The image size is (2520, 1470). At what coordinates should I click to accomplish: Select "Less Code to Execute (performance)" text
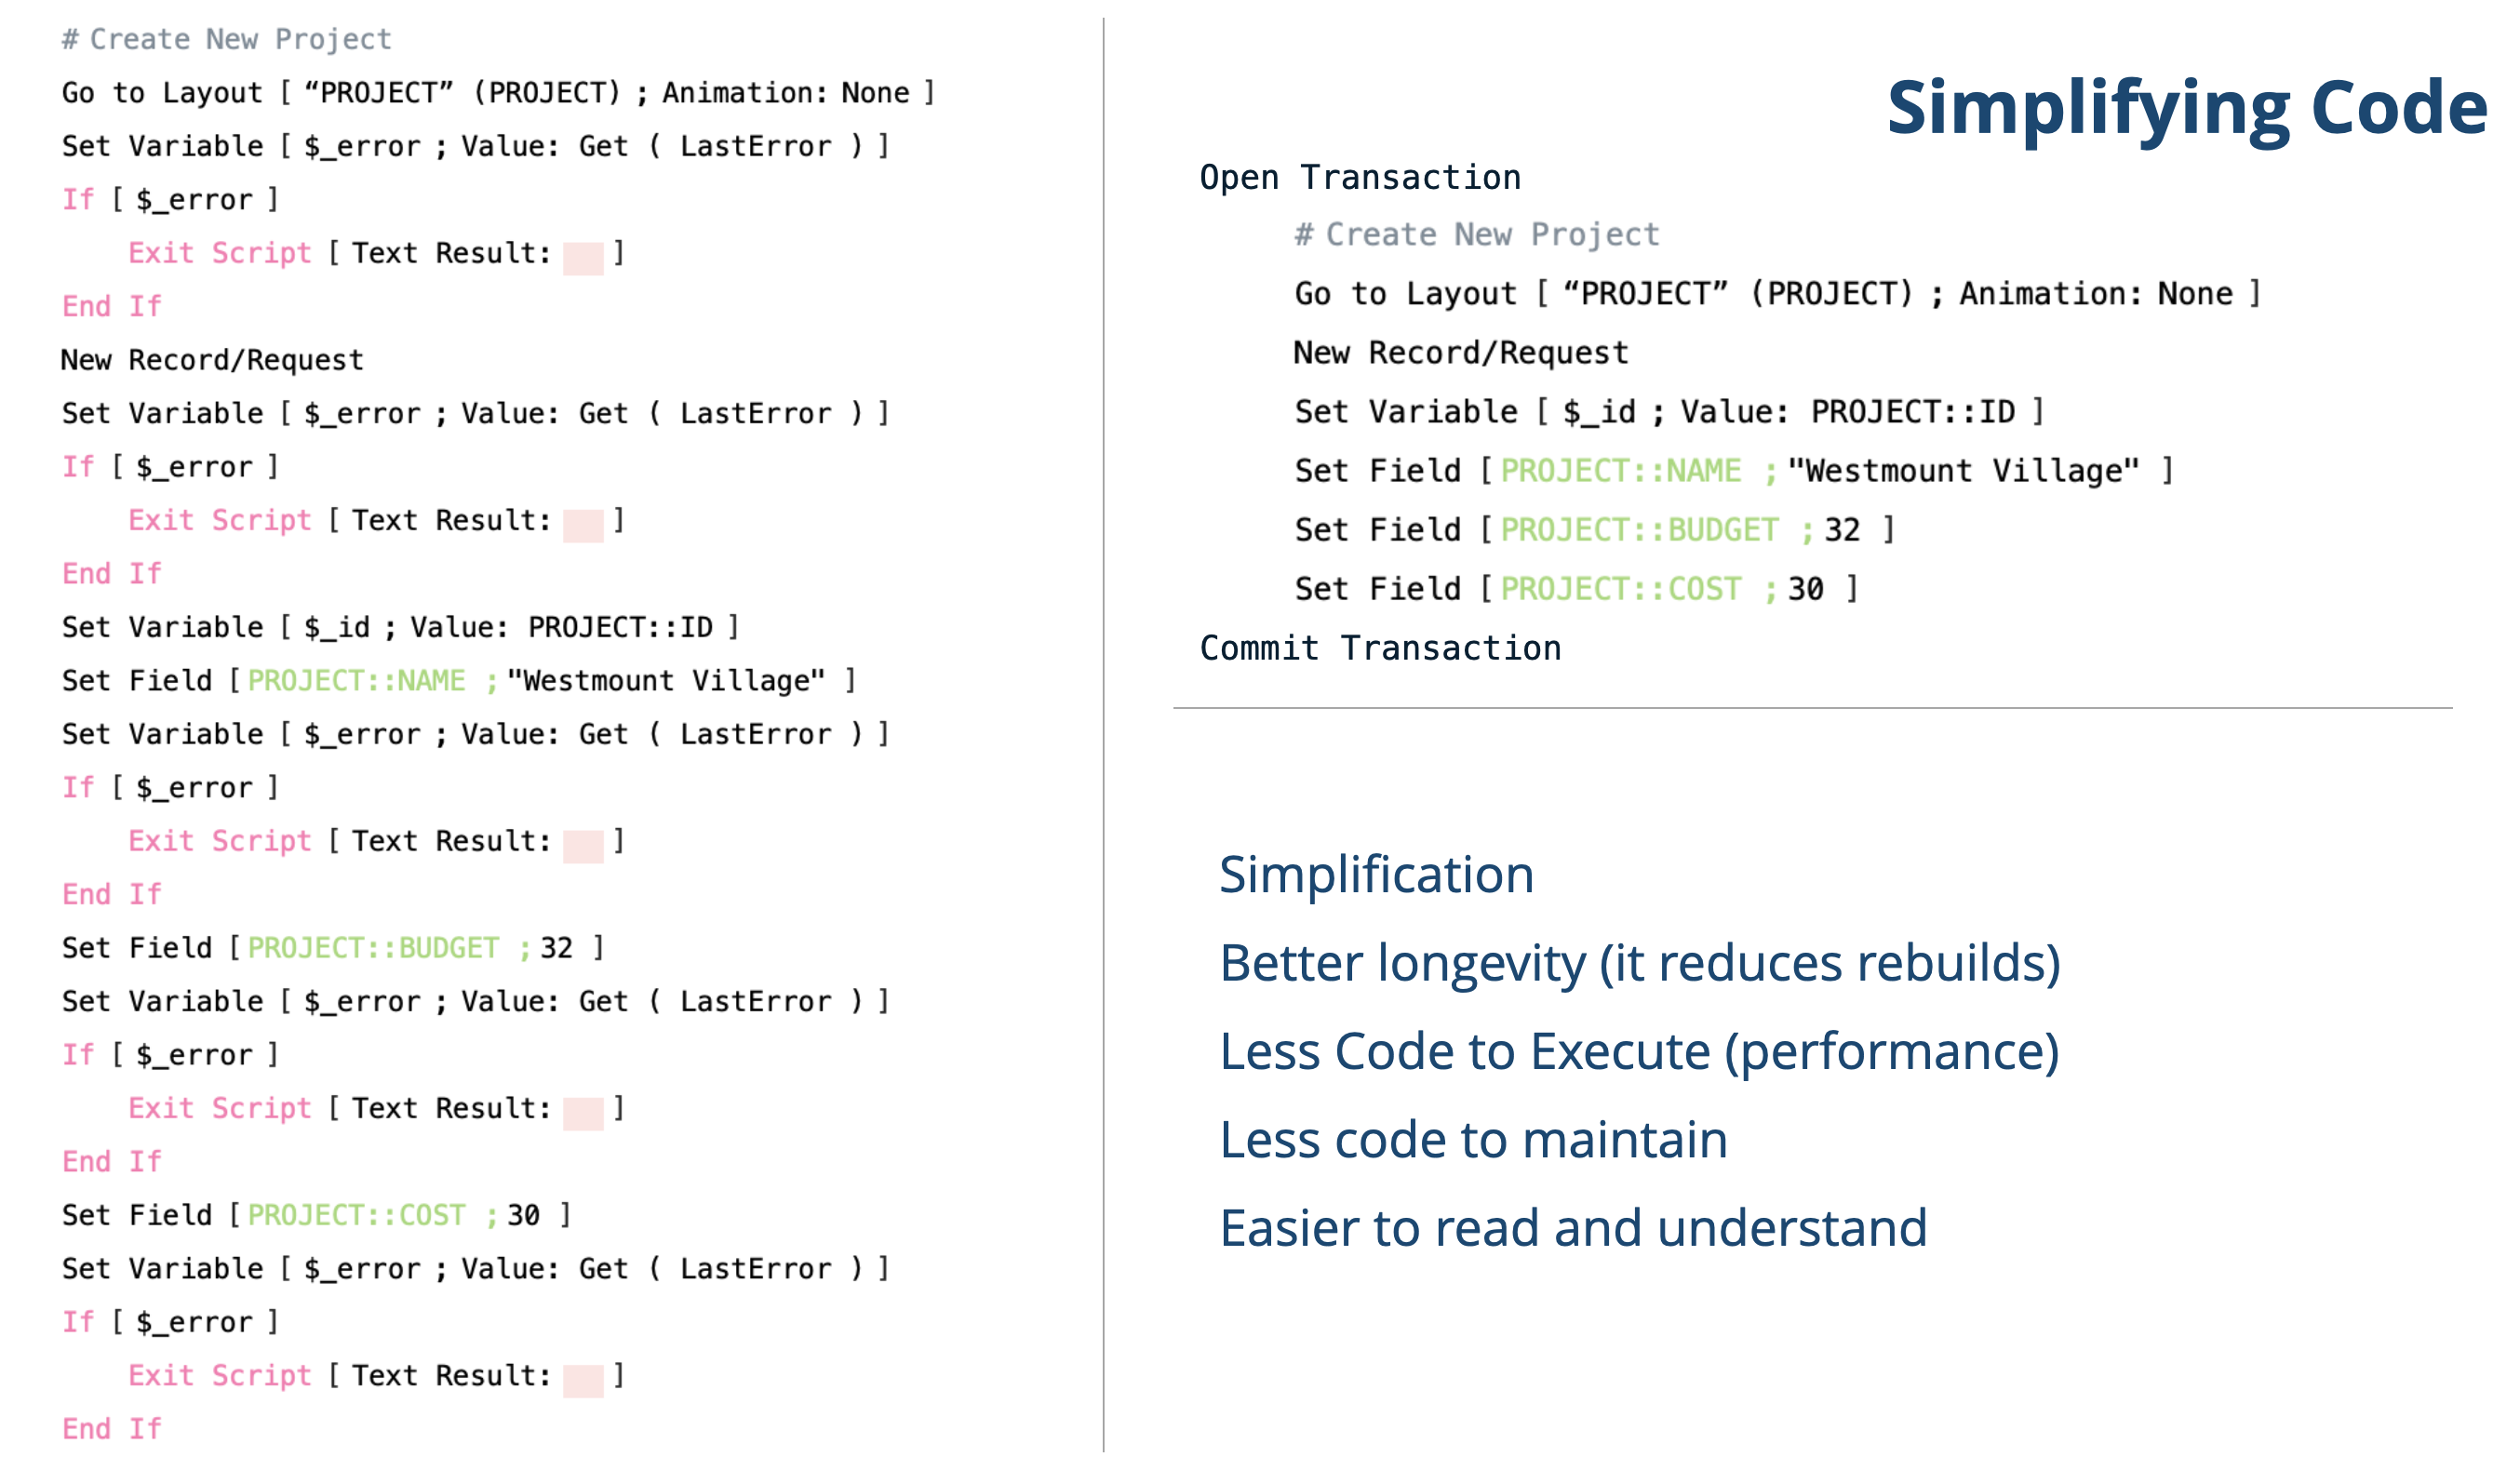pos(1639,1051)
